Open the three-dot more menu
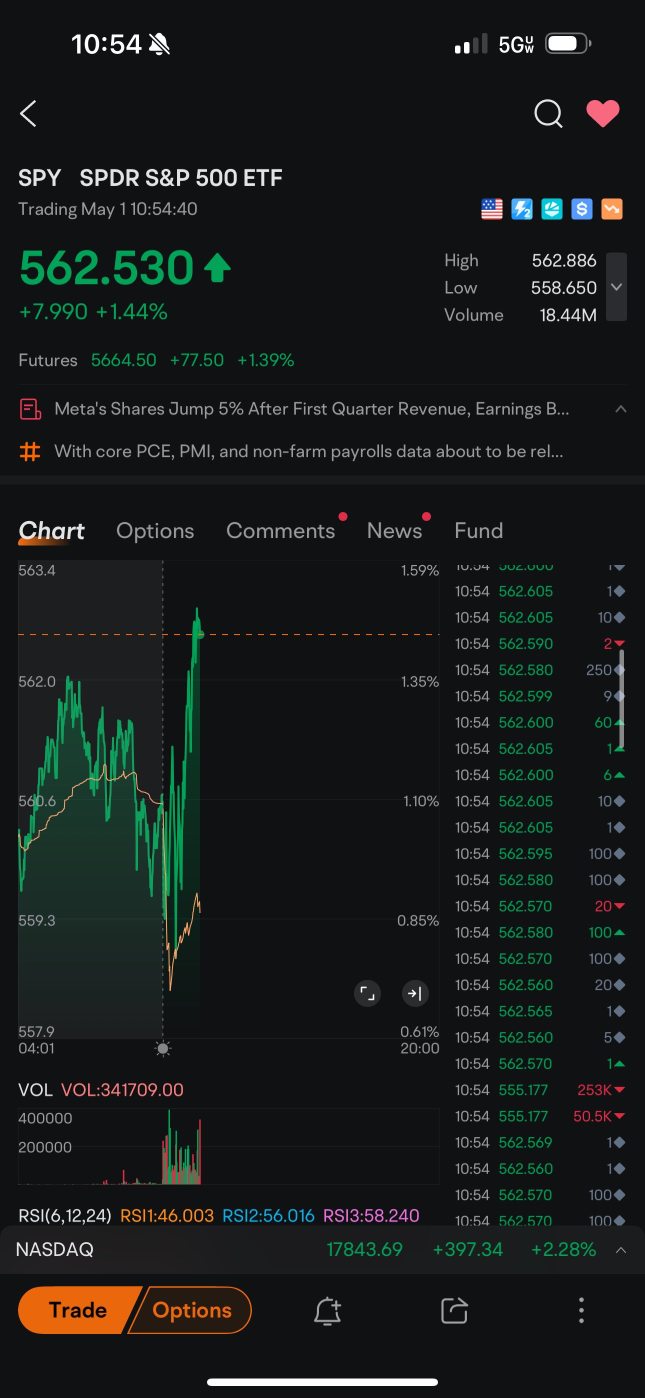The width and height of the screenshot is (645, 1398). [581, 1311]
